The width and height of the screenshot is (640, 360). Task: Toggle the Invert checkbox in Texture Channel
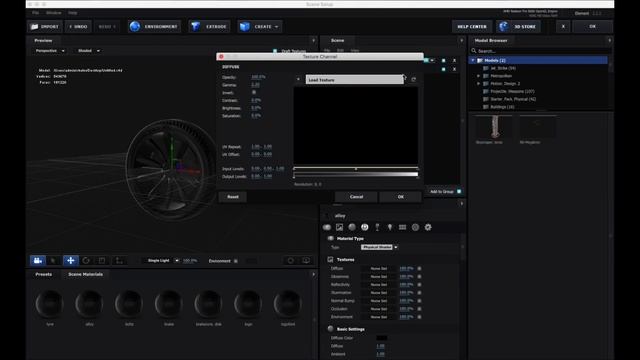(x=254, y=93)
